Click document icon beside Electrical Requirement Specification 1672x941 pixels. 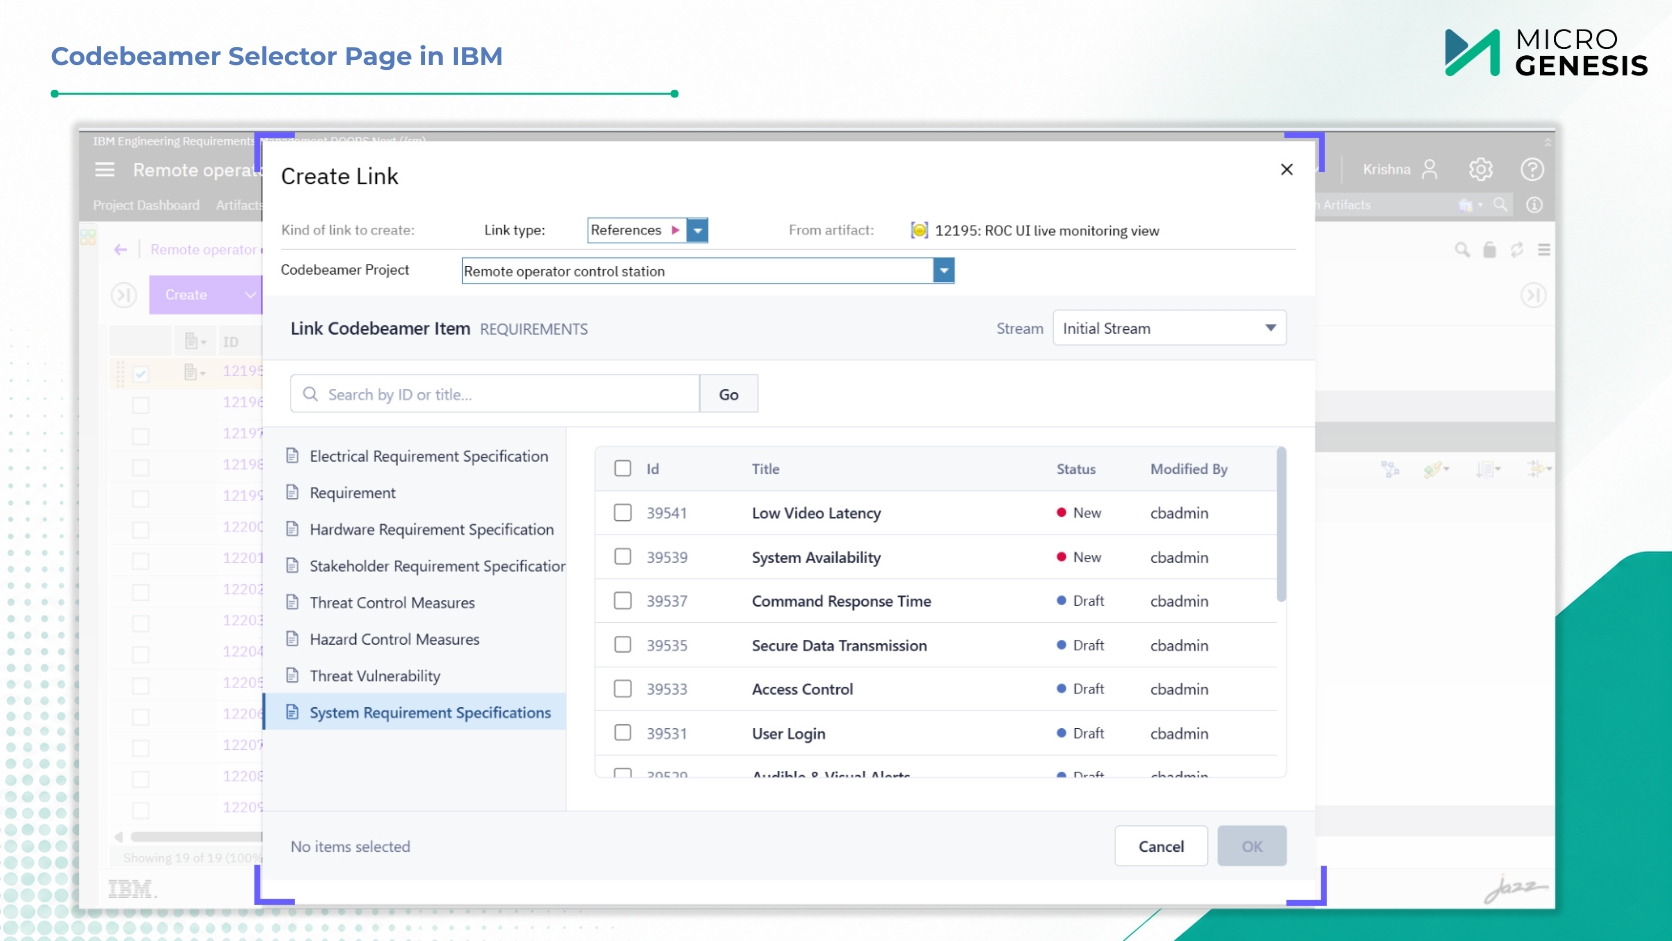pyautogui.click(x=293, y=456)
